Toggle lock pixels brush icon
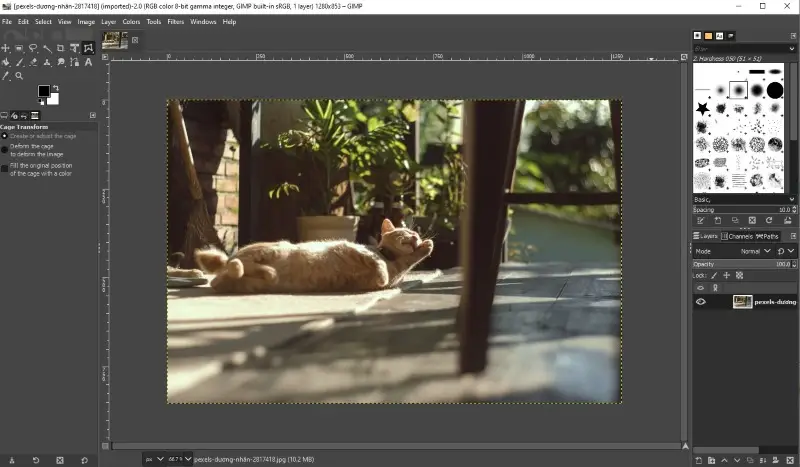 click(x=714, y=276)
